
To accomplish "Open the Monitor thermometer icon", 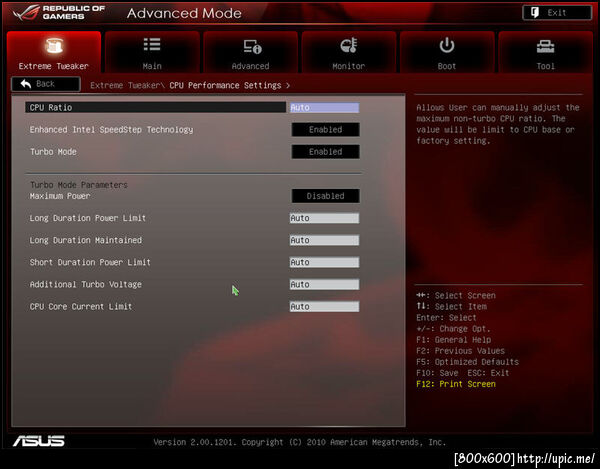I will point(349,45).
